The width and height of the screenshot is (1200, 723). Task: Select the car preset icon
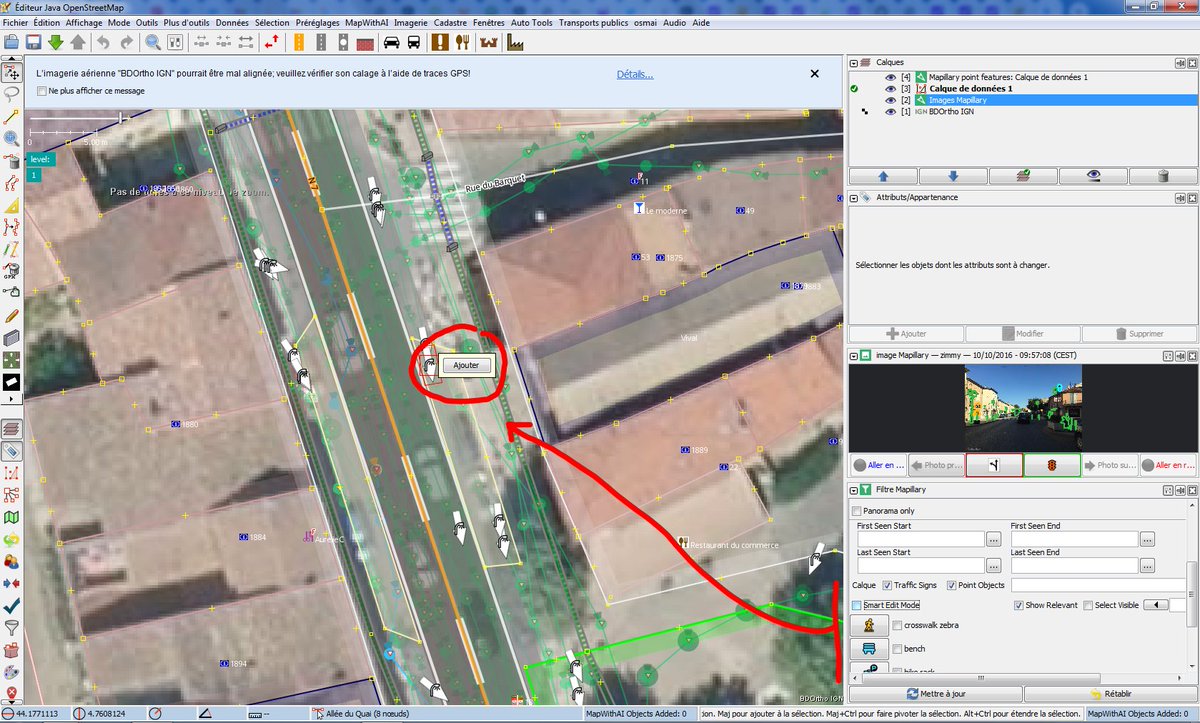pyautogui.click(x=390, y=42)
